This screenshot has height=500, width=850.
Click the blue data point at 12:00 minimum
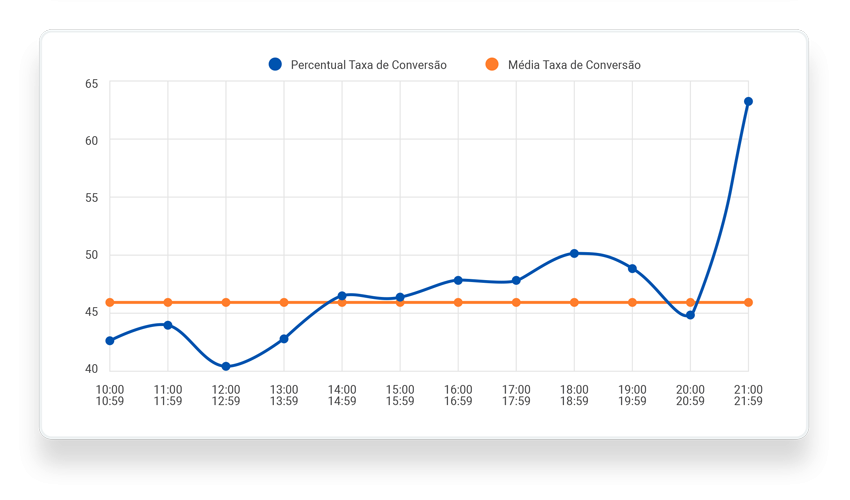tap(226, 366)
